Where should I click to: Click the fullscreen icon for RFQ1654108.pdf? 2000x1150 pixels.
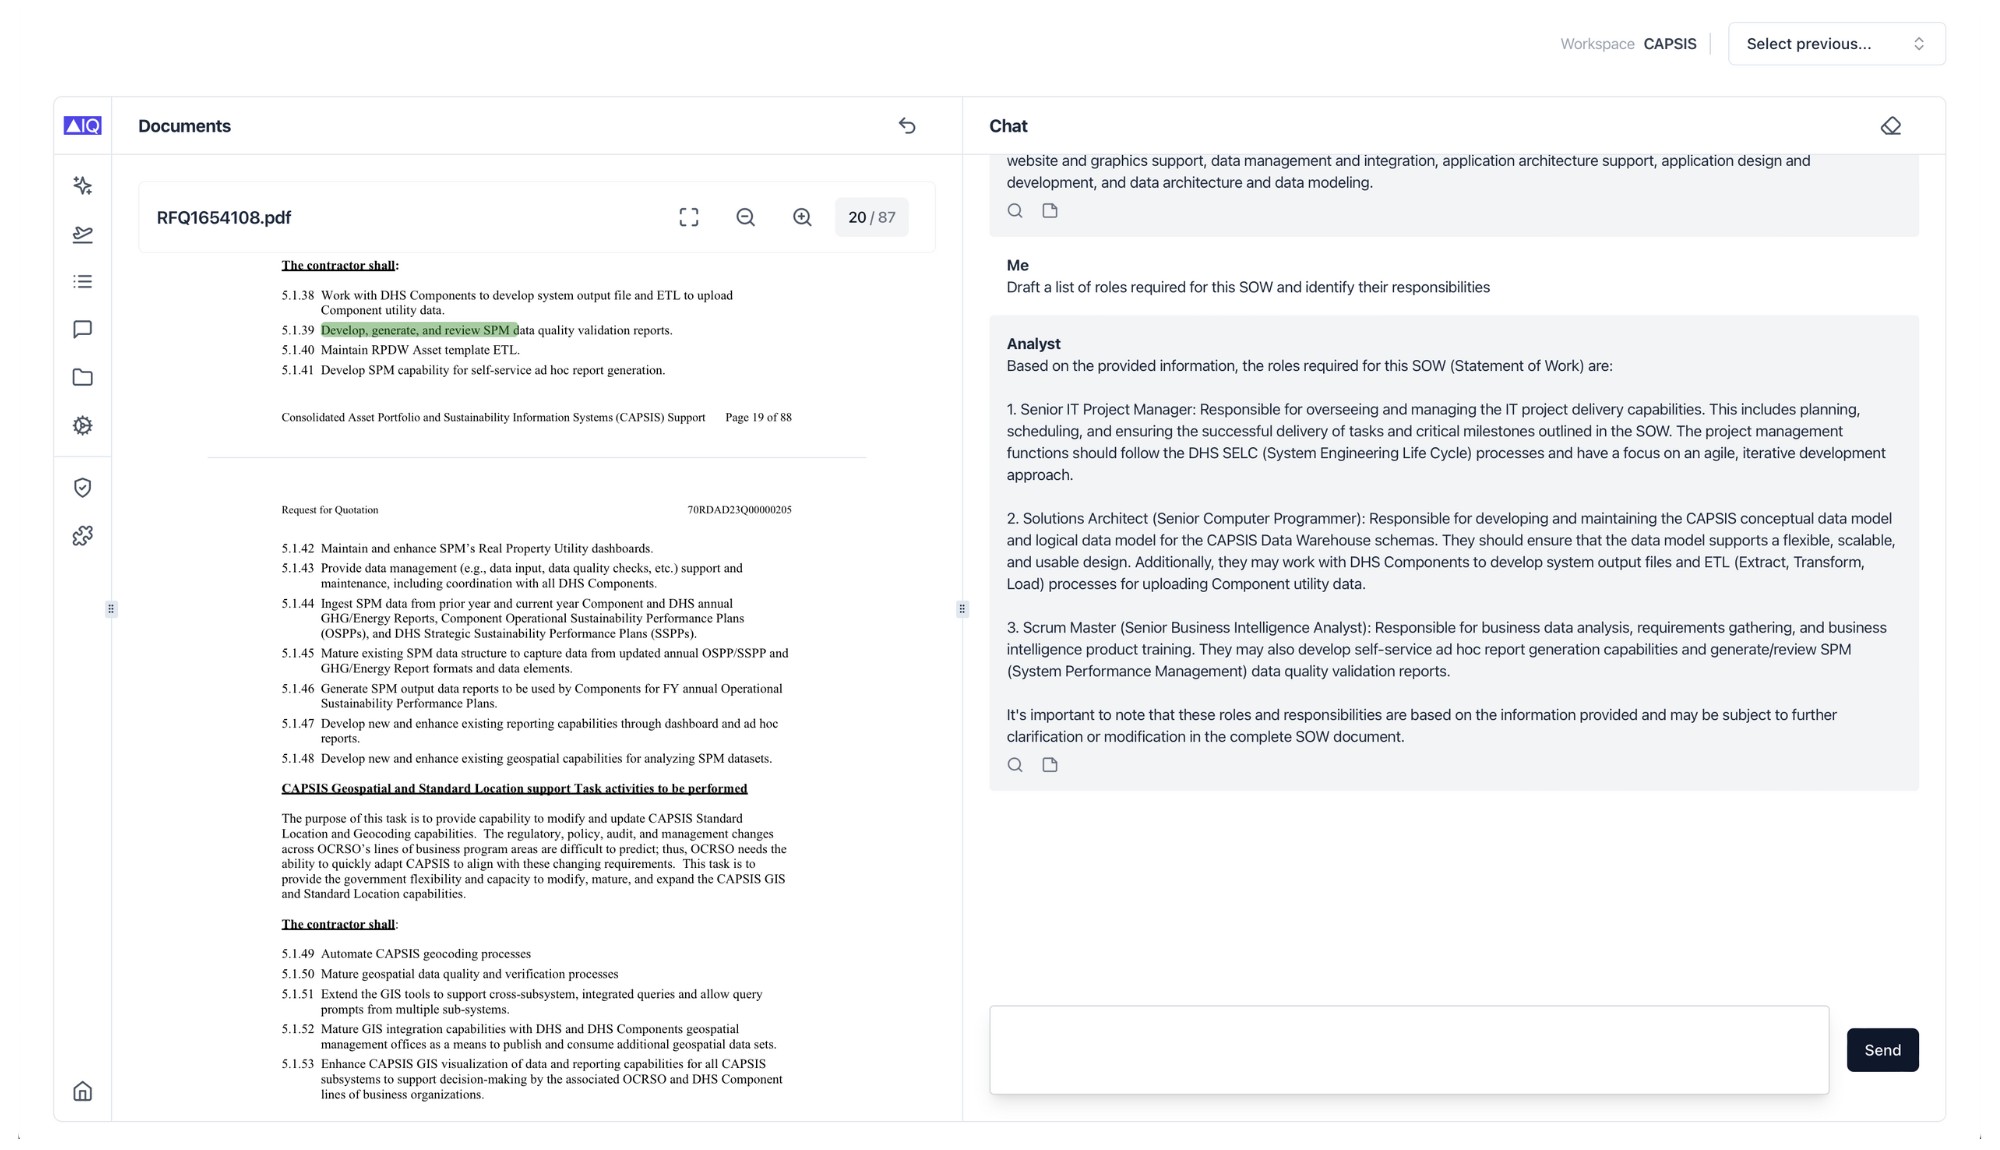689,217
